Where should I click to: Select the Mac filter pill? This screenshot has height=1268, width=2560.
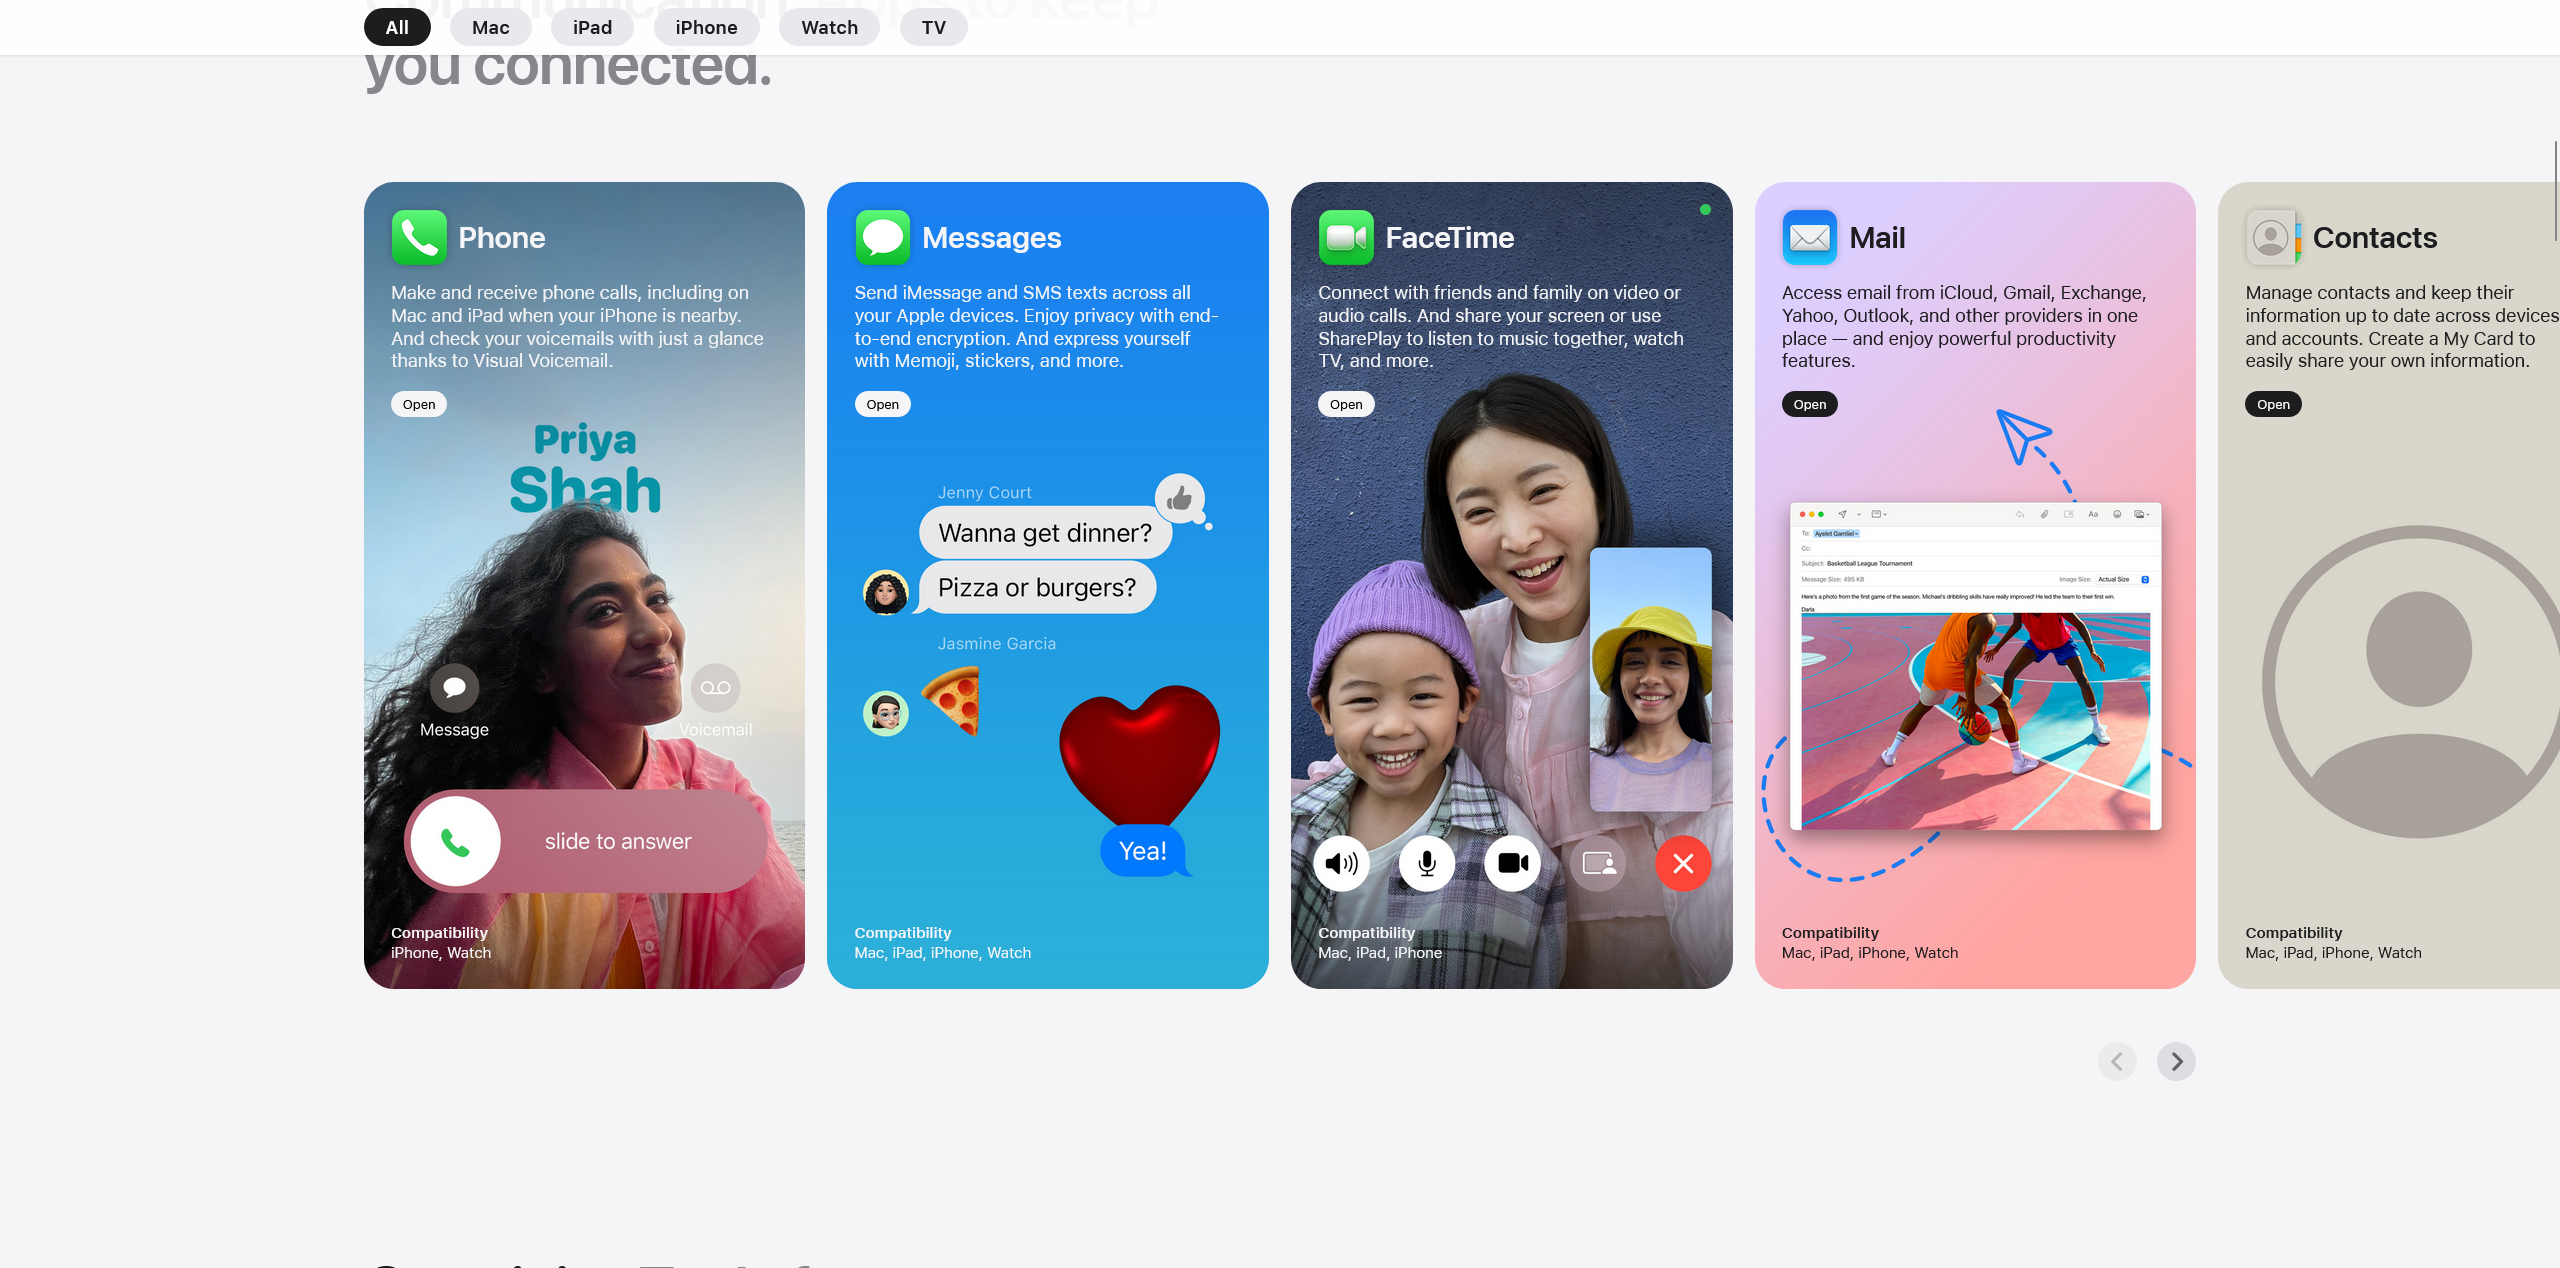[490, 27]
